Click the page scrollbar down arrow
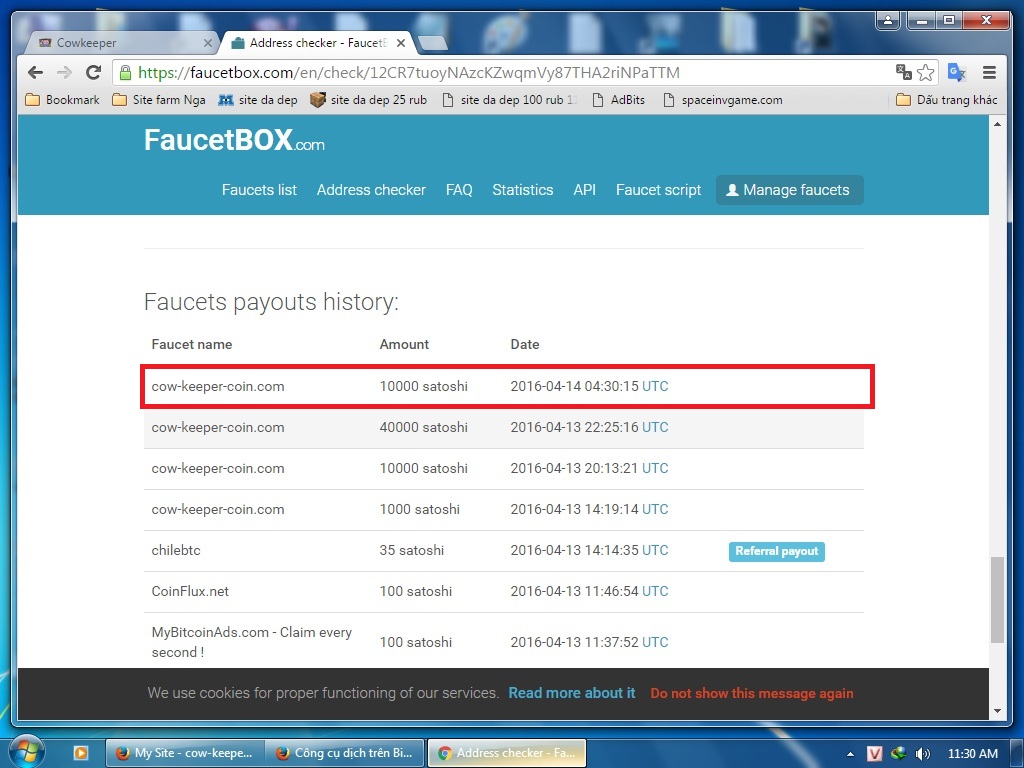The image size is (1024, 768). coord(997,711)
